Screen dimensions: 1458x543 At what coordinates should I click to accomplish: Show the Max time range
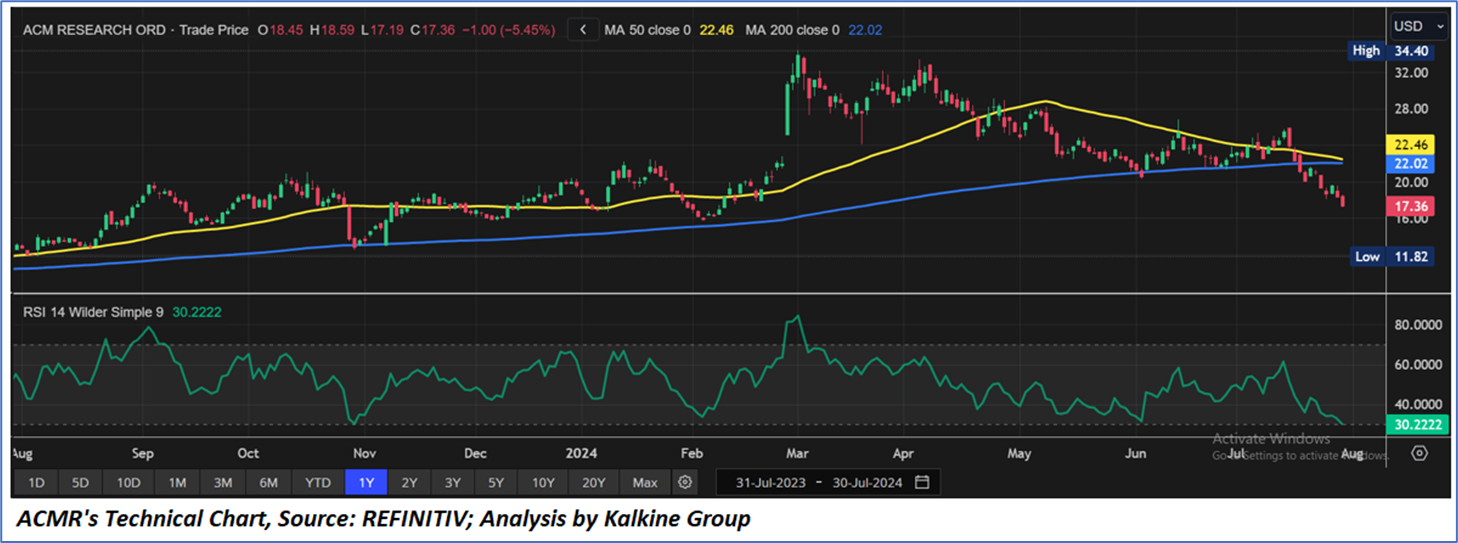click(x=645, y=483)
